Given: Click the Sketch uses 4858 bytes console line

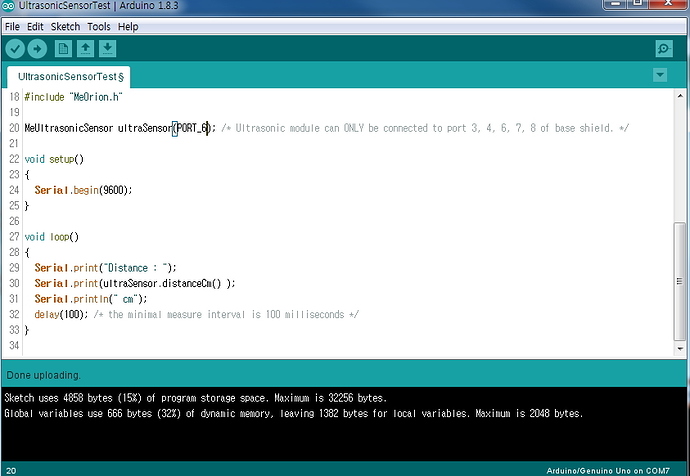Looking at the screenshot, I should 195,398.
